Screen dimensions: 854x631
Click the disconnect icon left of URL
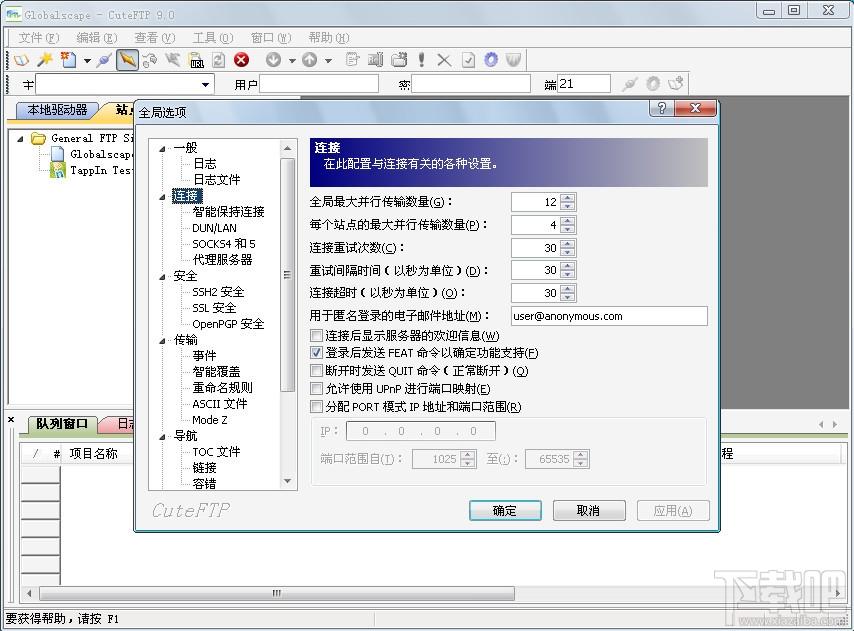(x=173, y=60)
